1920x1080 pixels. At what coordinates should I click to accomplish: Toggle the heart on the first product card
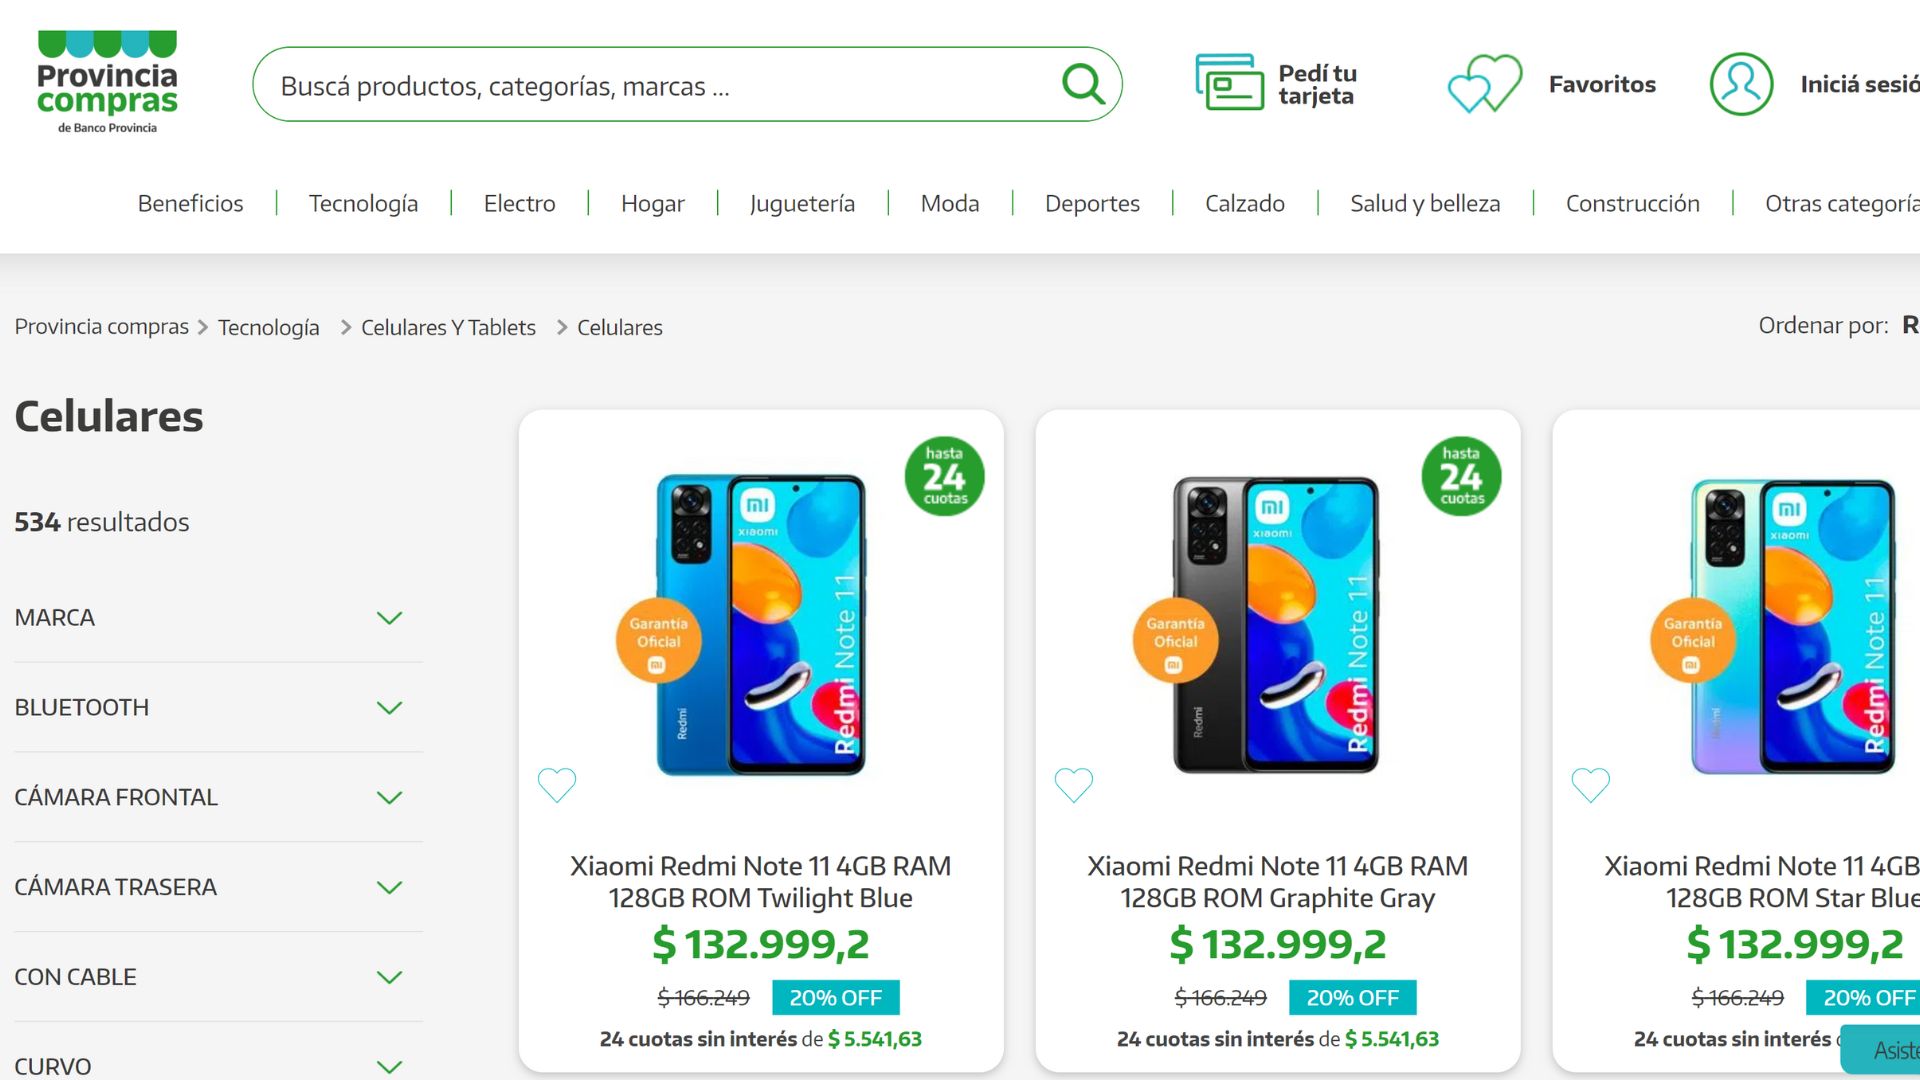coord(557,786)
